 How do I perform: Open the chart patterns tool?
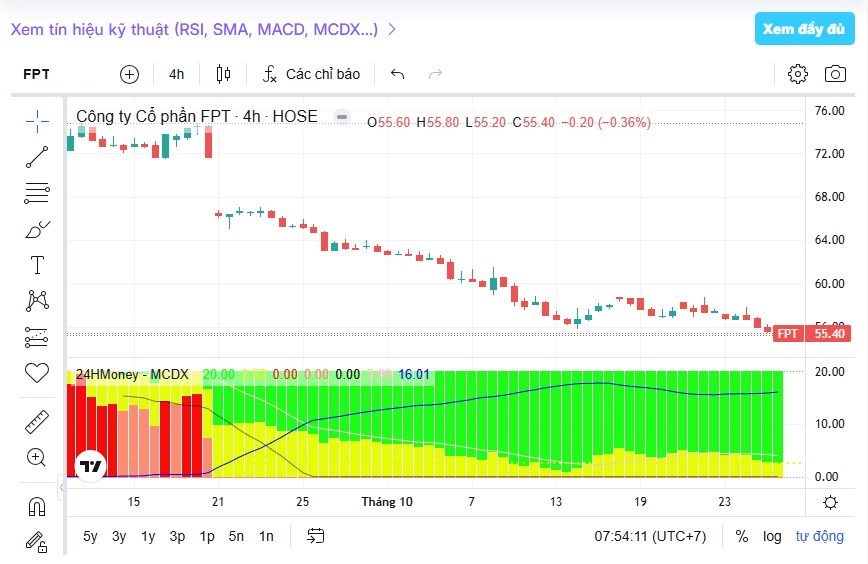37,301
